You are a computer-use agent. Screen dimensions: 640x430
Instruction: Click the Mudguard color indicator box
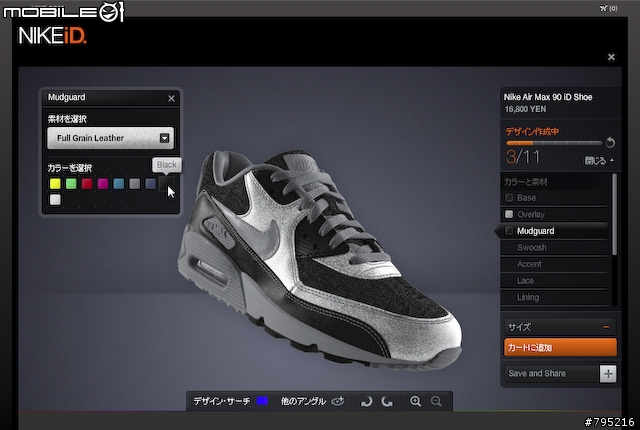(x=509, y=231)
